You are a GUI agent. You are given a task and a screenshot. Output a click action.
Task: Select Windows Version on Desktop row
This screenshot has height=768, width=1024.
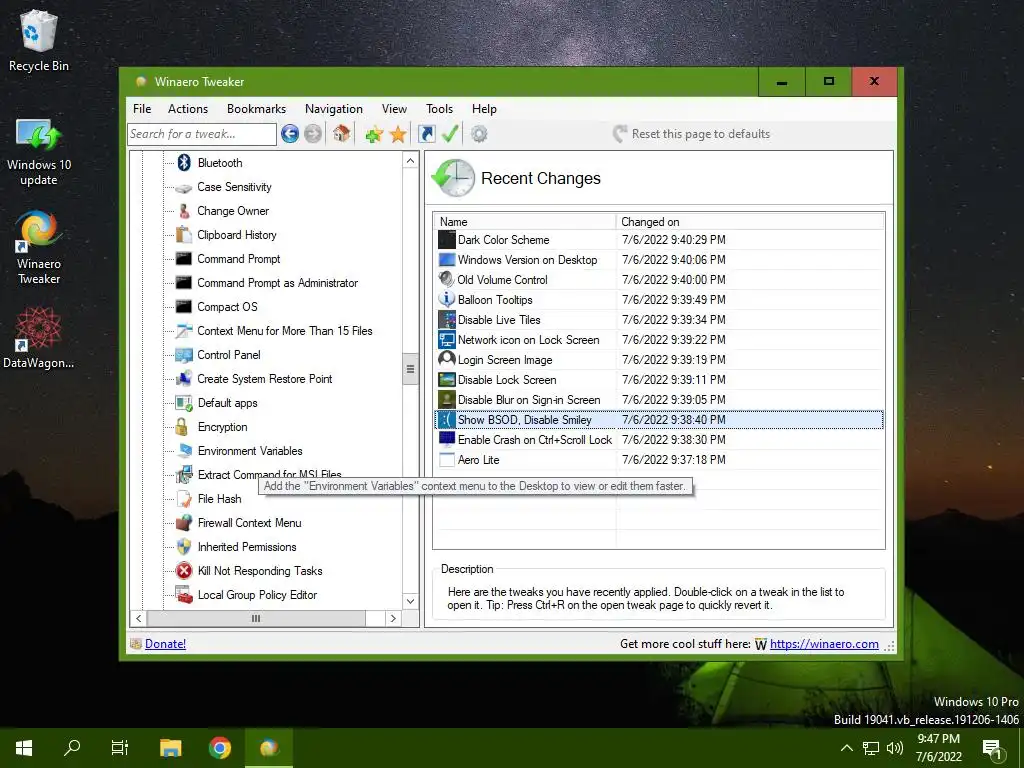pyautogui.click(x=659, y=260)
